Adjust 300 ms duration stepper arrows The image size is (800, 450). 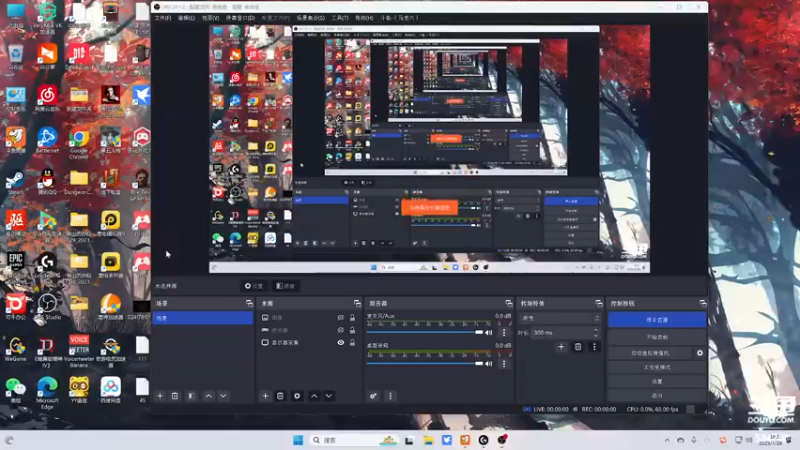coord(596,332)
